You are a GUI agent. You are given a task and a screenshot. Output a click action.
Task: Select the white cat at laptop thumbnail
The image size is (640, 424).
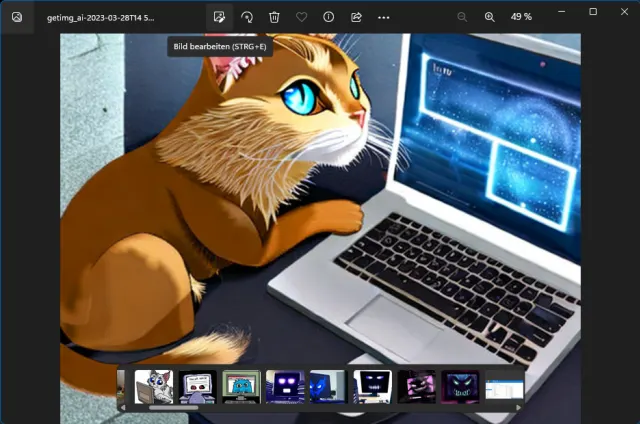pos(153,386)
